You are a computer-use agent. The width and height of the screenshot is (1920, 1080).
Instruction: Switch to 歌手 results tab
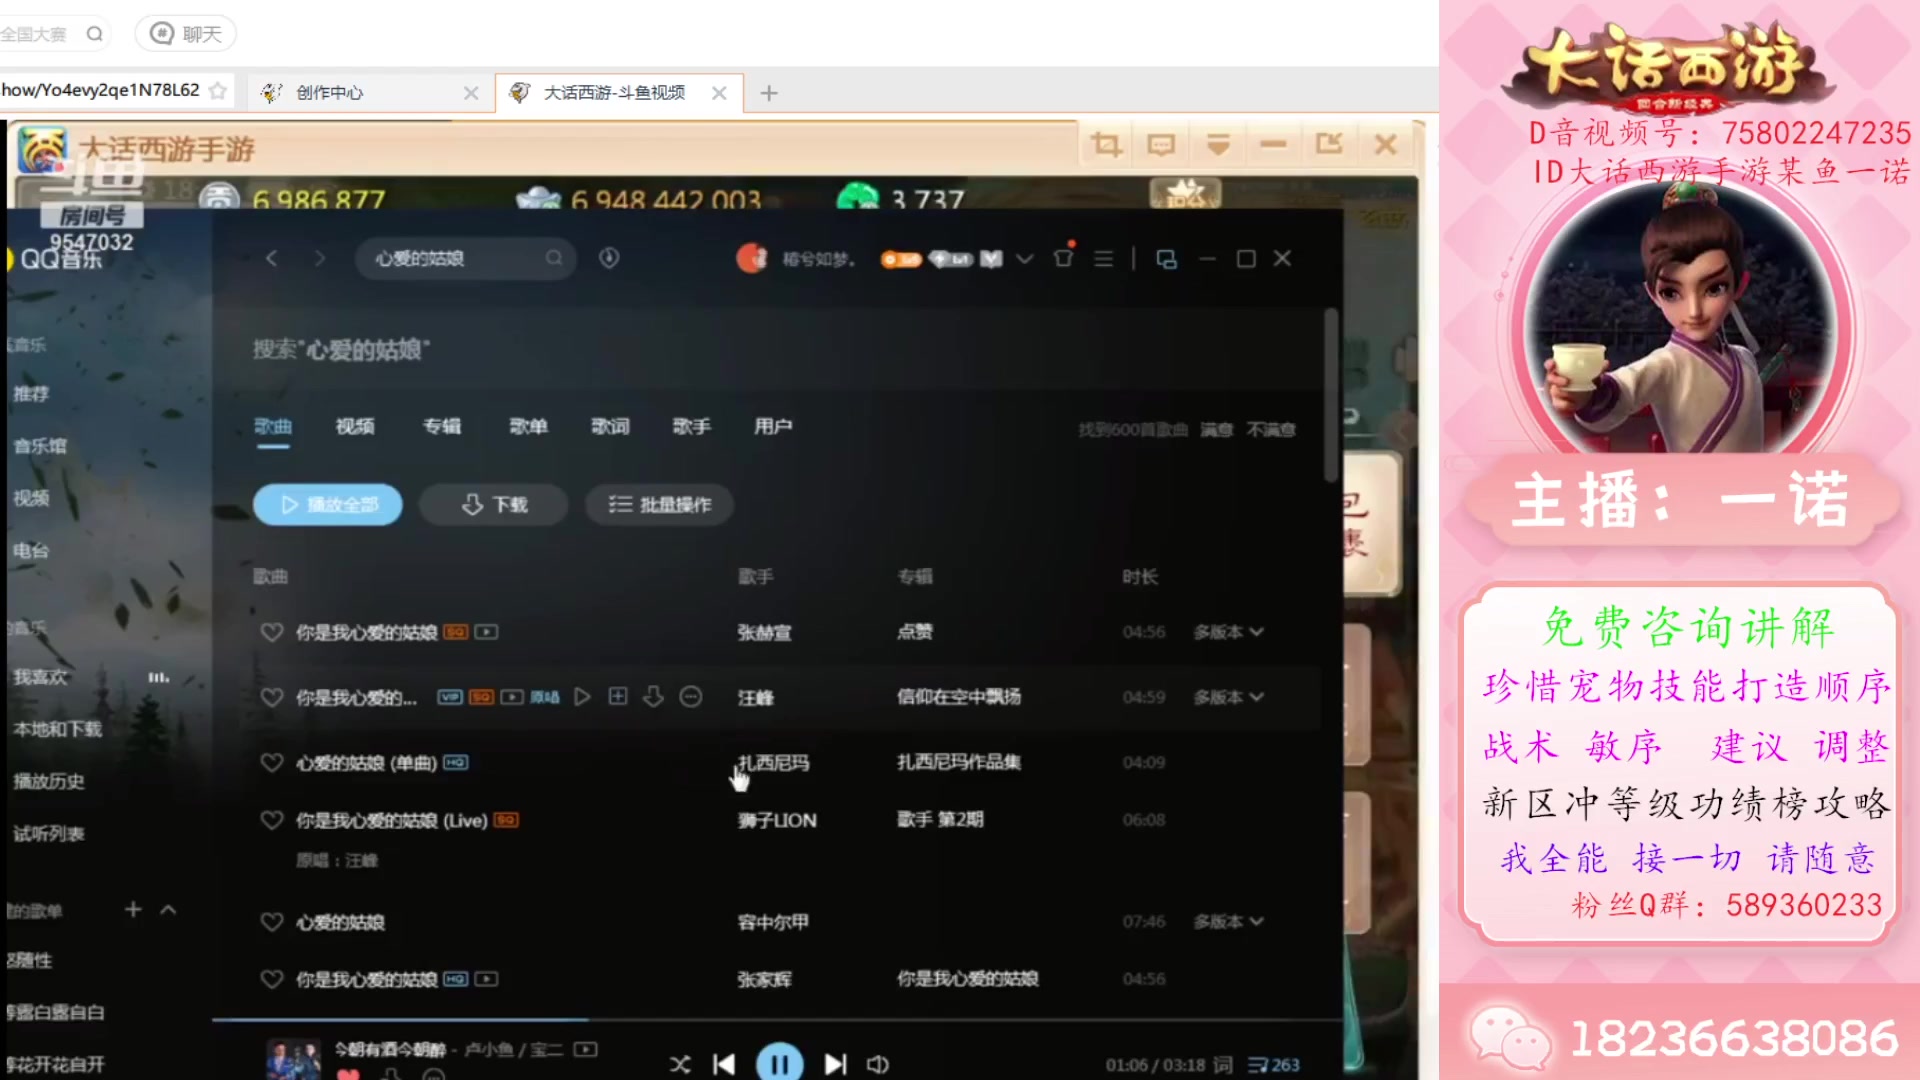(691, 427)
